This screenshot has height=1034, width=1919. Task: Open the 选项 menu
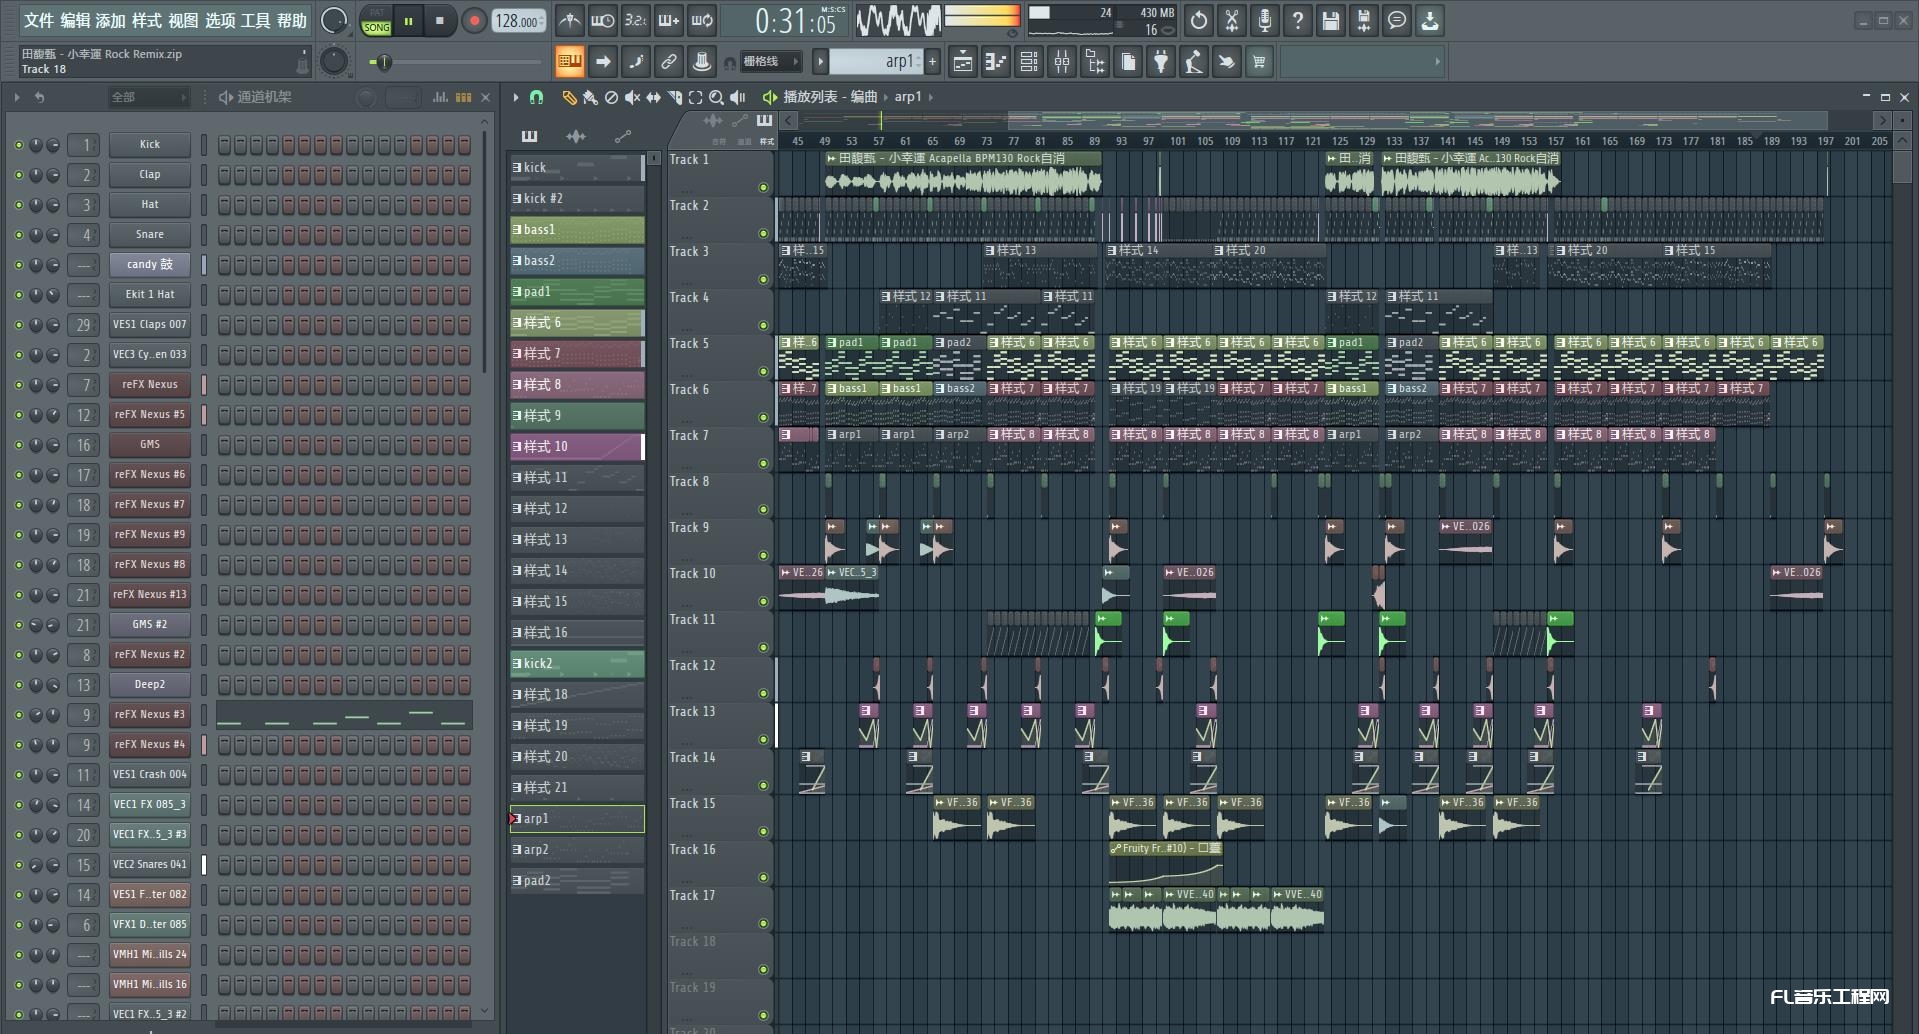point(220,20)
